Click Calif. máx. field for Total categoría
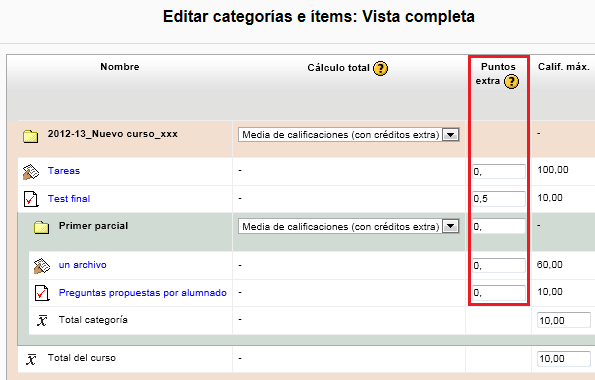Viewport: 595px width, 380px height. click(564, 320)
